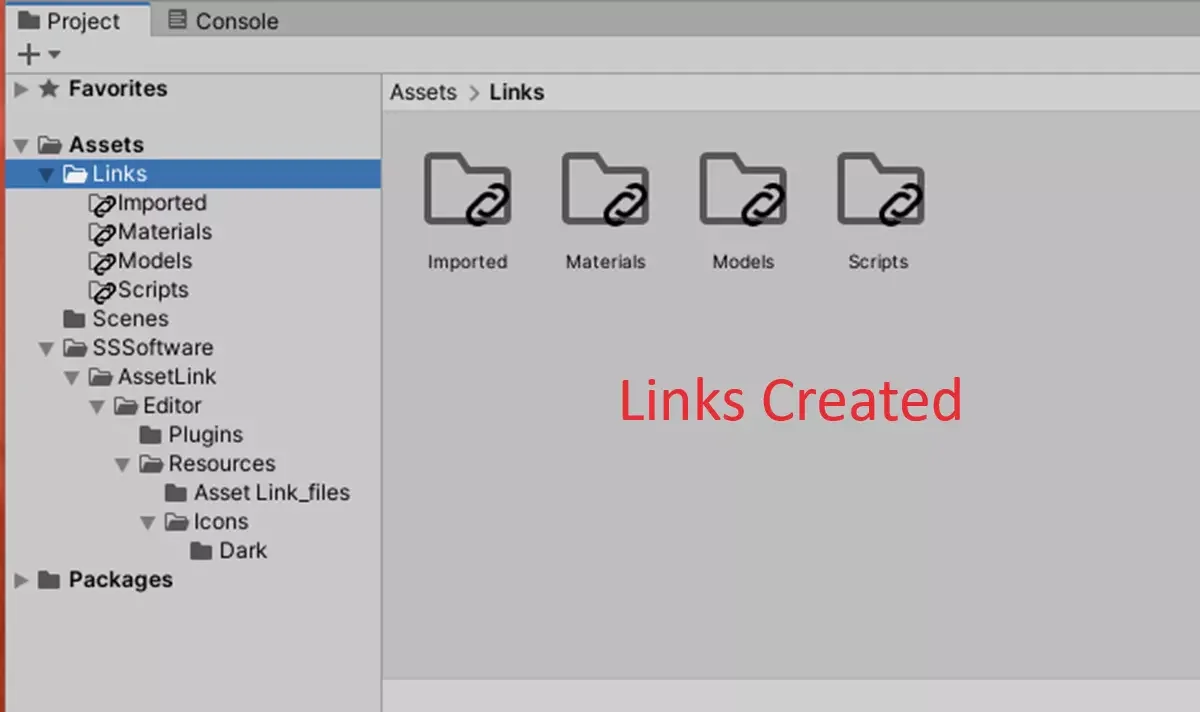
Task: Select the Models row in tree
Action: click(193, 261)
